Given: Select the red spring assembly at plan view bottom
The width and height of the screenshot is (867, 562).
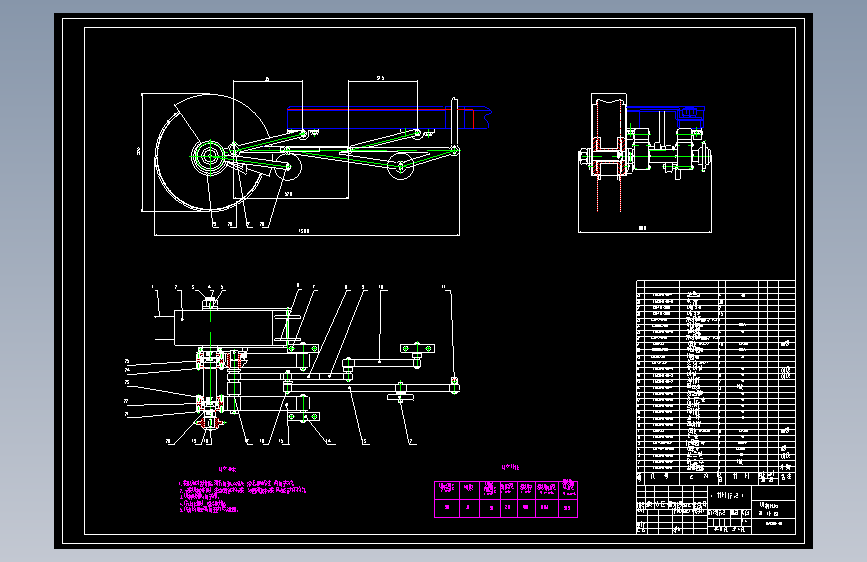Looking at the screenshot, I should click(x=210, y=423).
